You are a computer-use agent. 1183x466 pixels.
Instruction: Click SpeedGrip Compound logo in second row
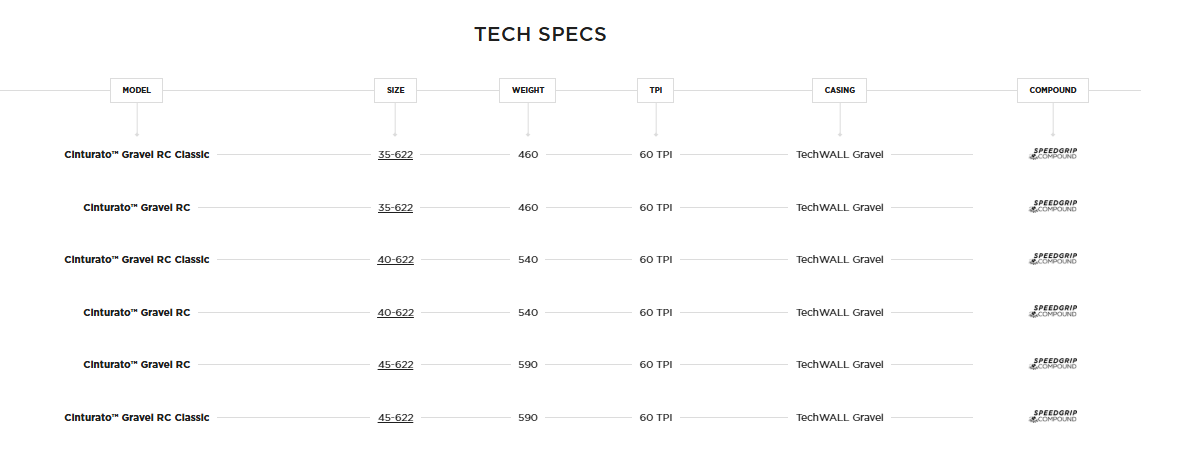[x=1053, y=207]
